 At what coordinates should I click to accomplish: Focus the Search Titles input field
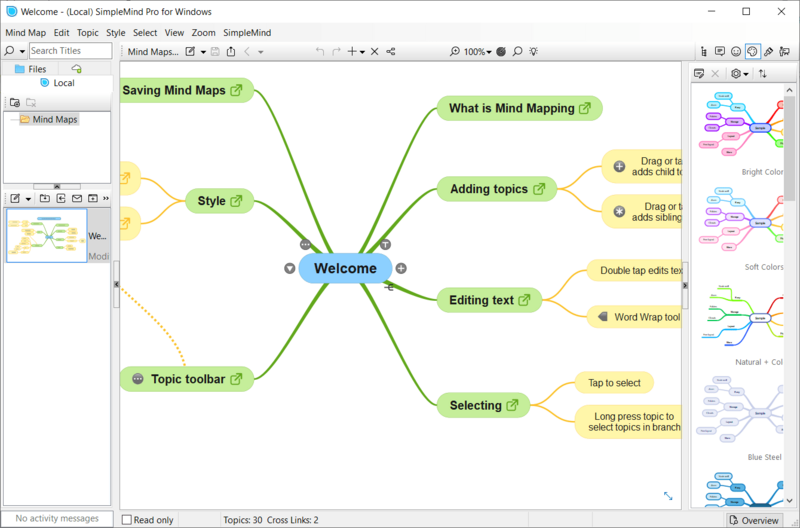tap(70, 51)
